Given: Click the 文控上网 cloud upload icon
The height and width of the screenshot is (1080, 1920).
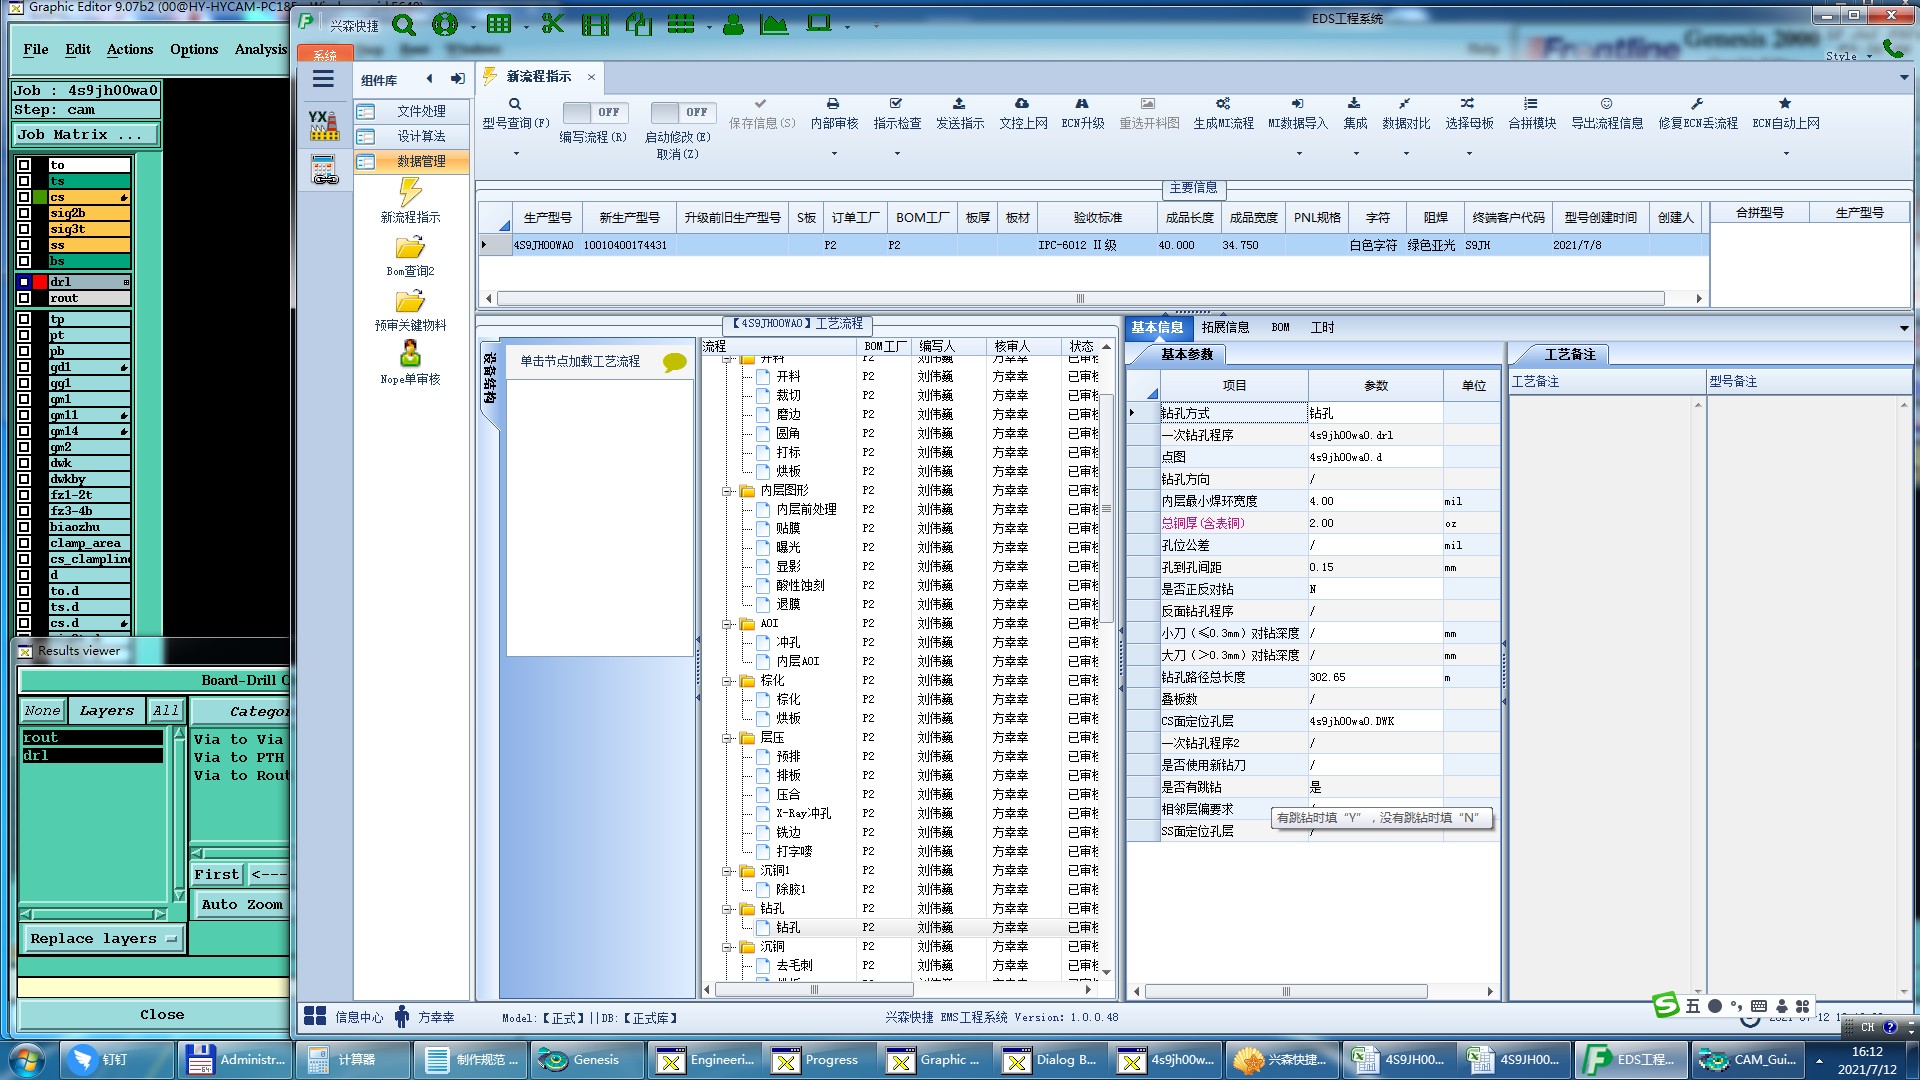Looking at the screenshot, I should pyautogui.click(x=1022, y=104).
